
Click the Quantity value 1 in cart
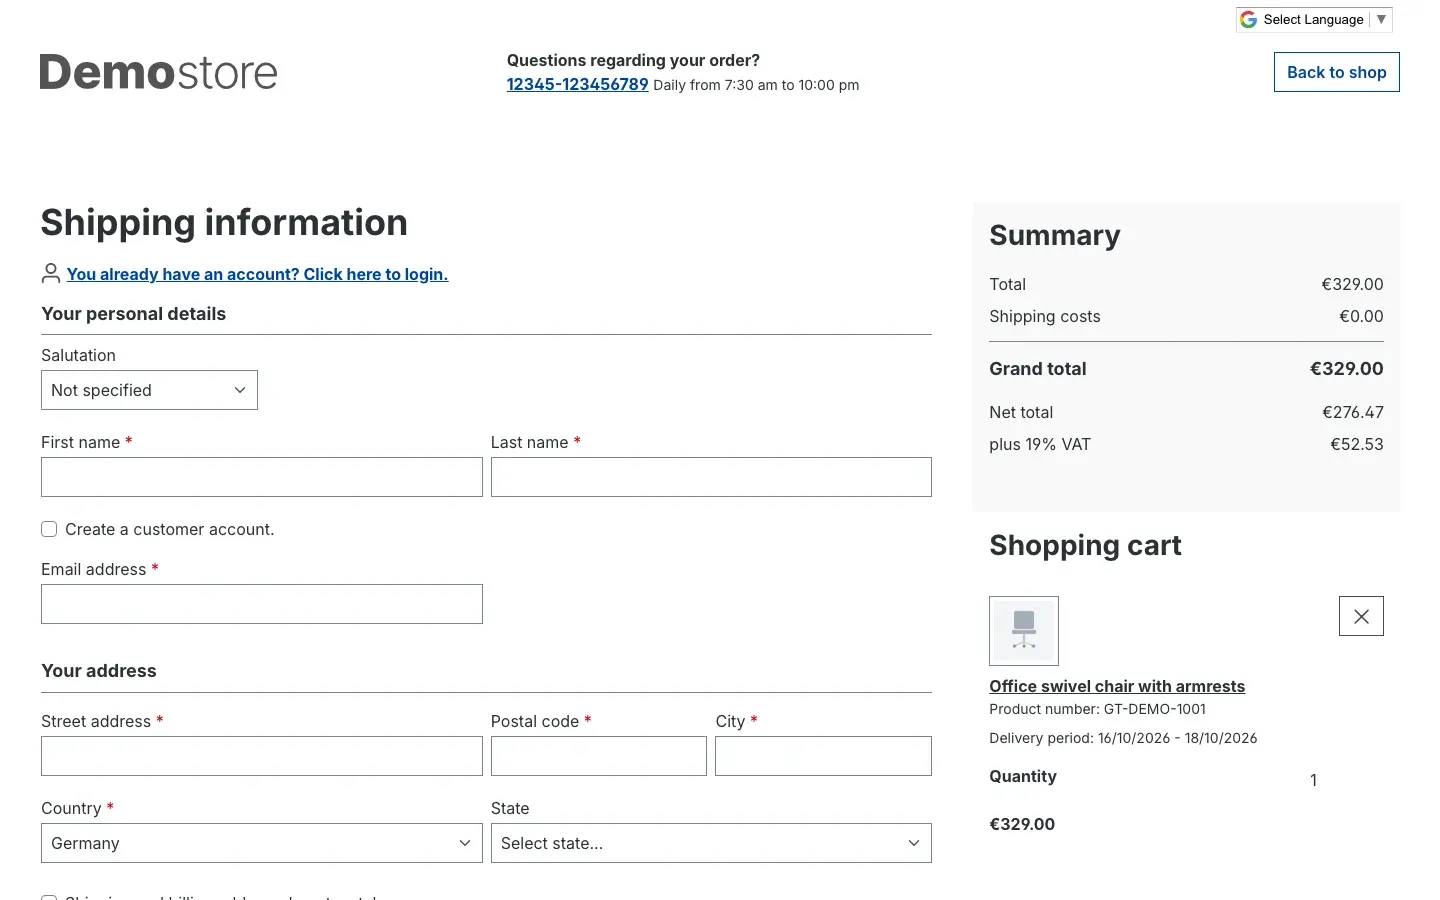click(1313, 780)
